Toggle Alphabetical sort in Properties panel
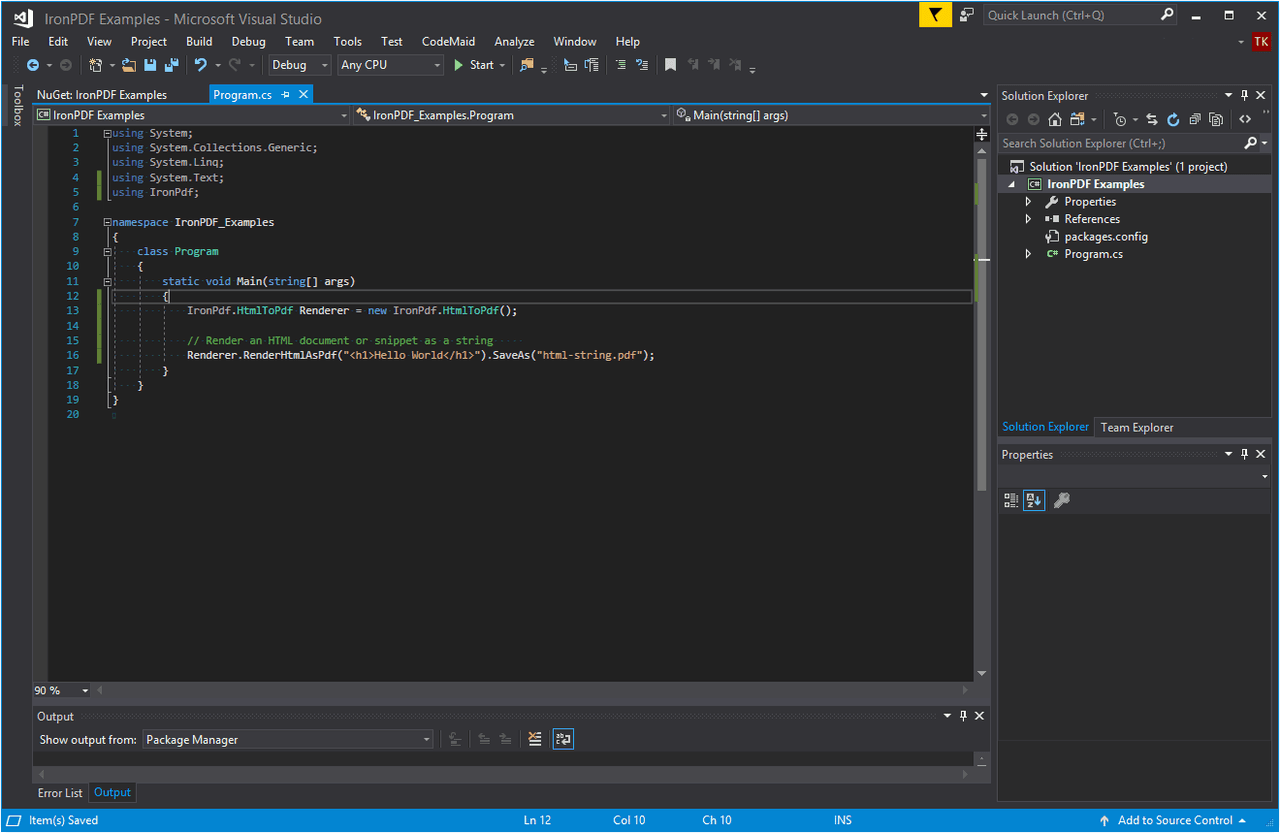Viewport: 1280px width, 833px height. pos(1034,500)
